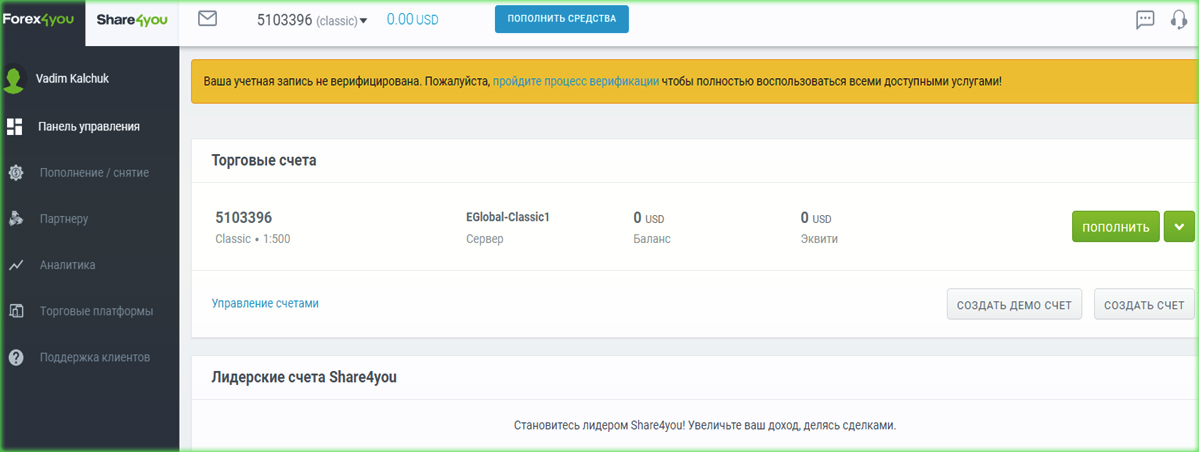
Task: Click the Поддержка клиентов question icon
Action: pos(15,357)
